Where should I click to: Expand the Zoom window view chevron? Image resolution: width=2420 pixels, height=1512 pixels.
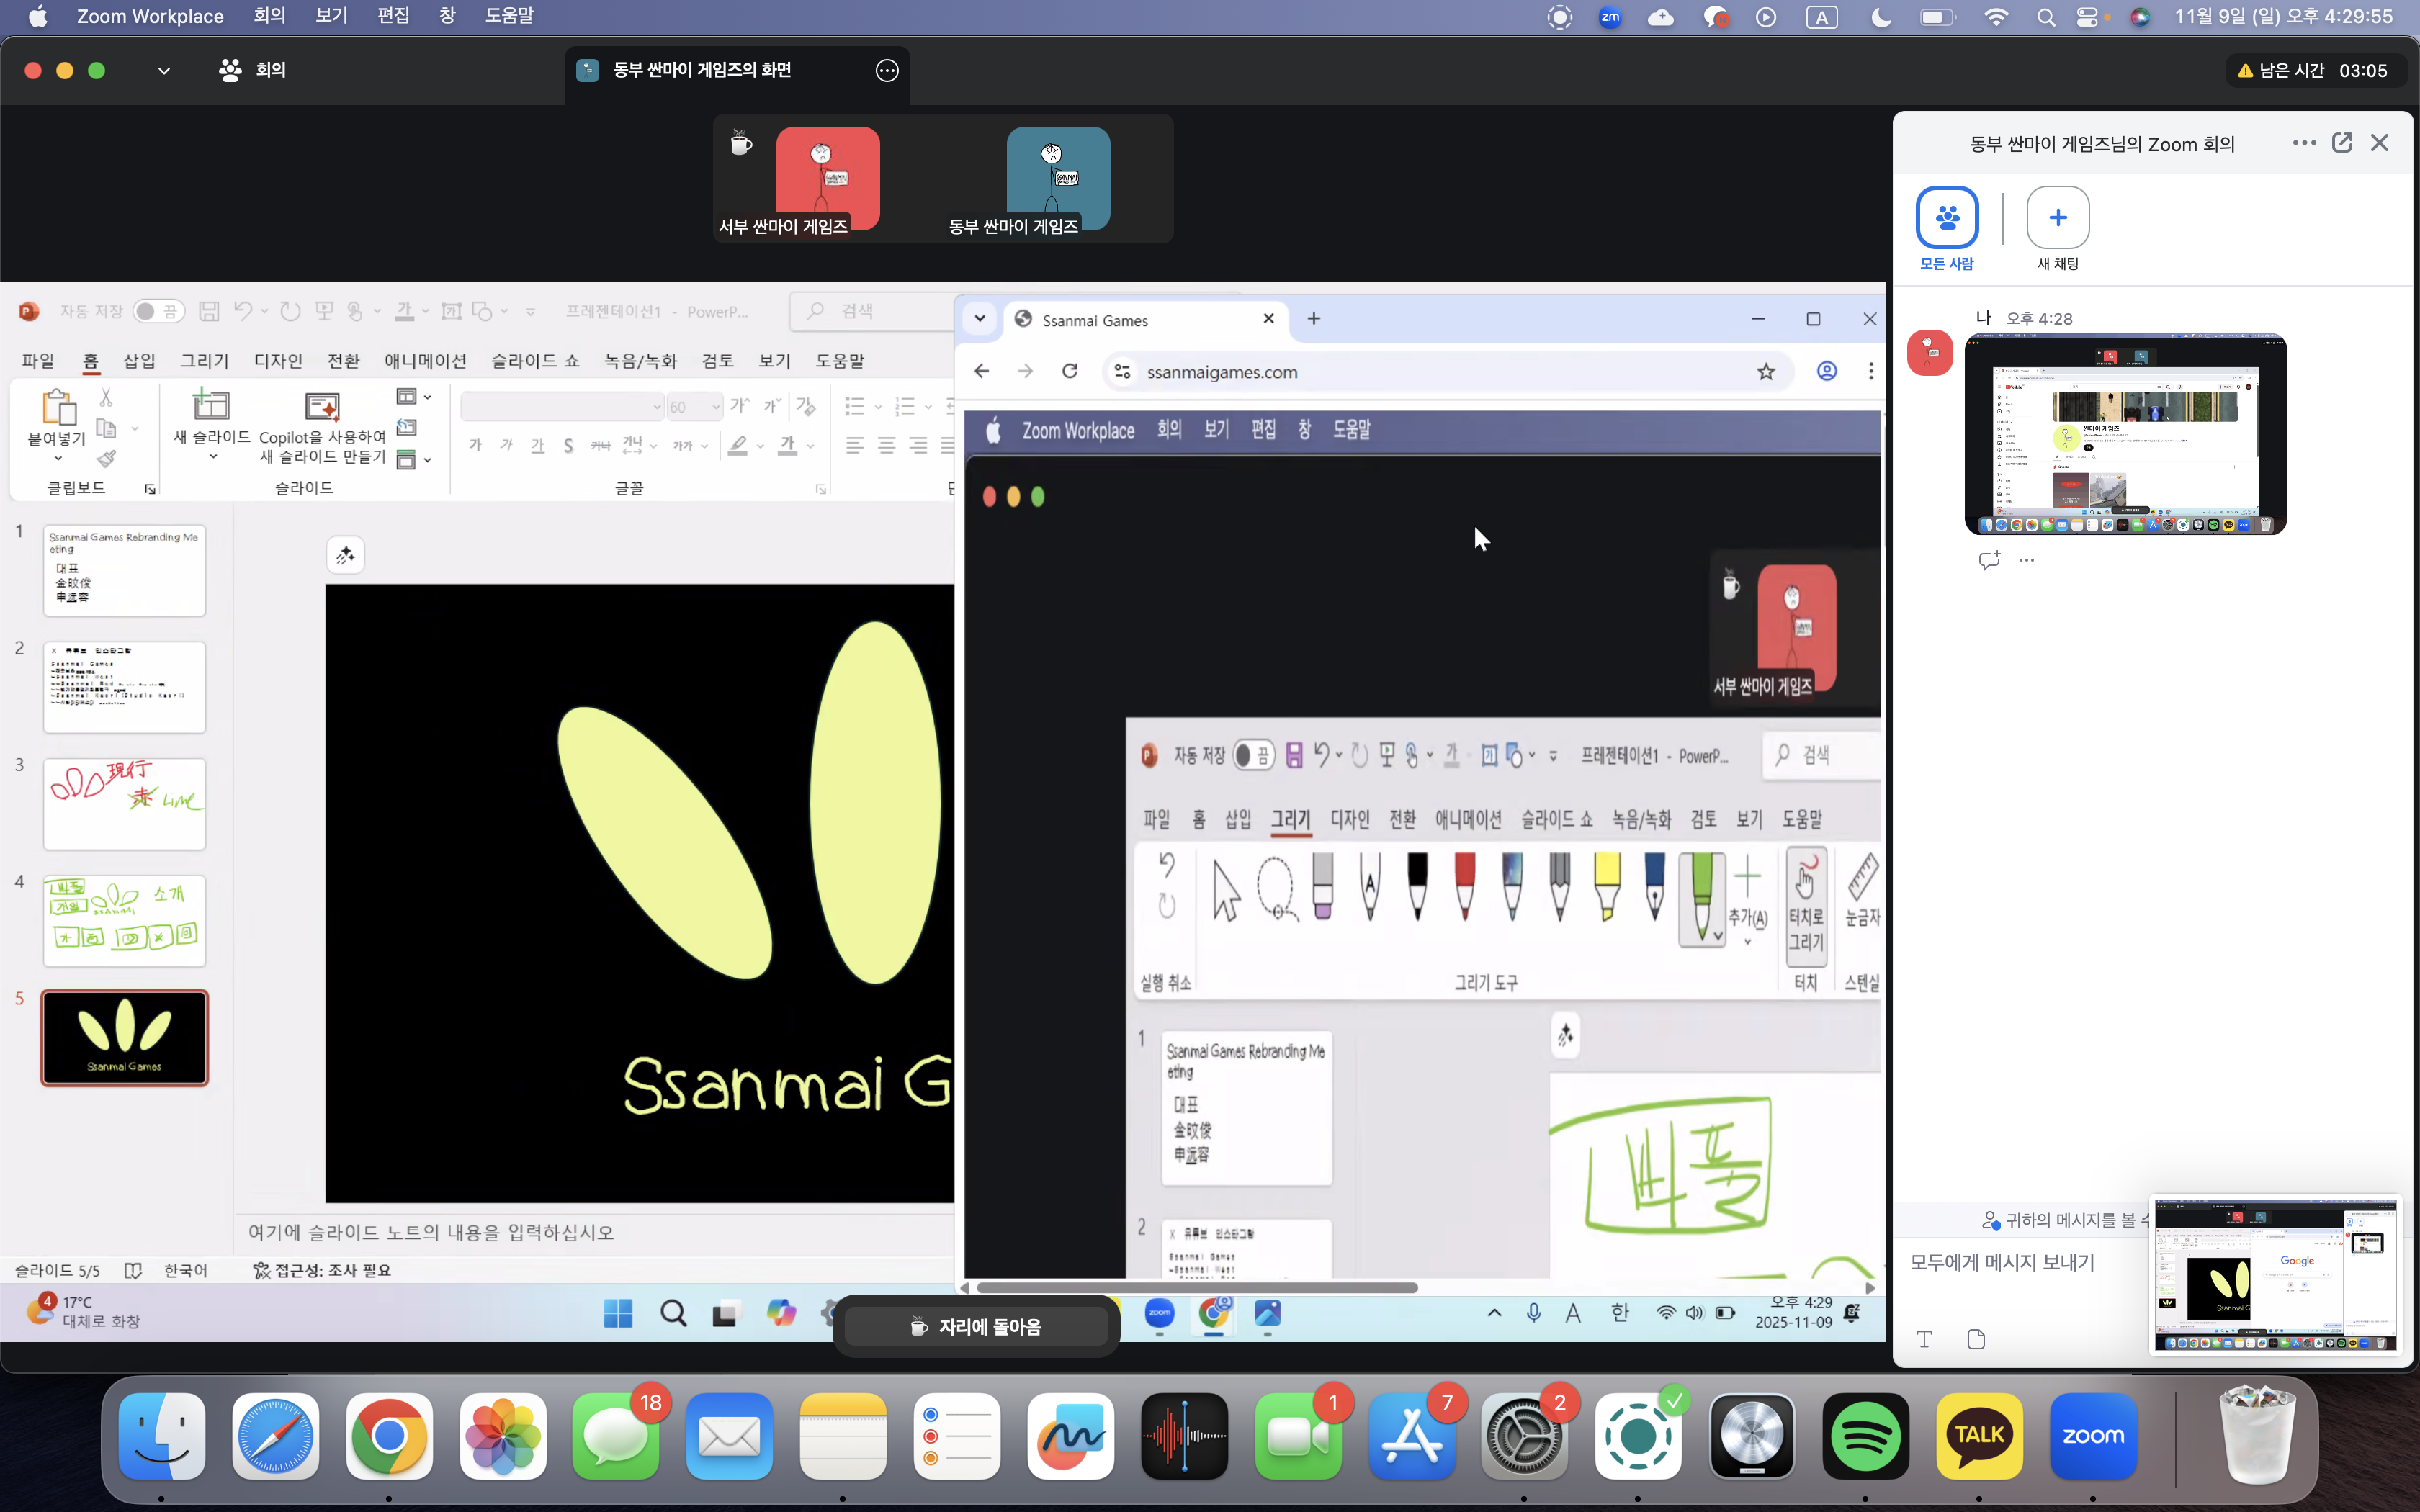[164, 70]
